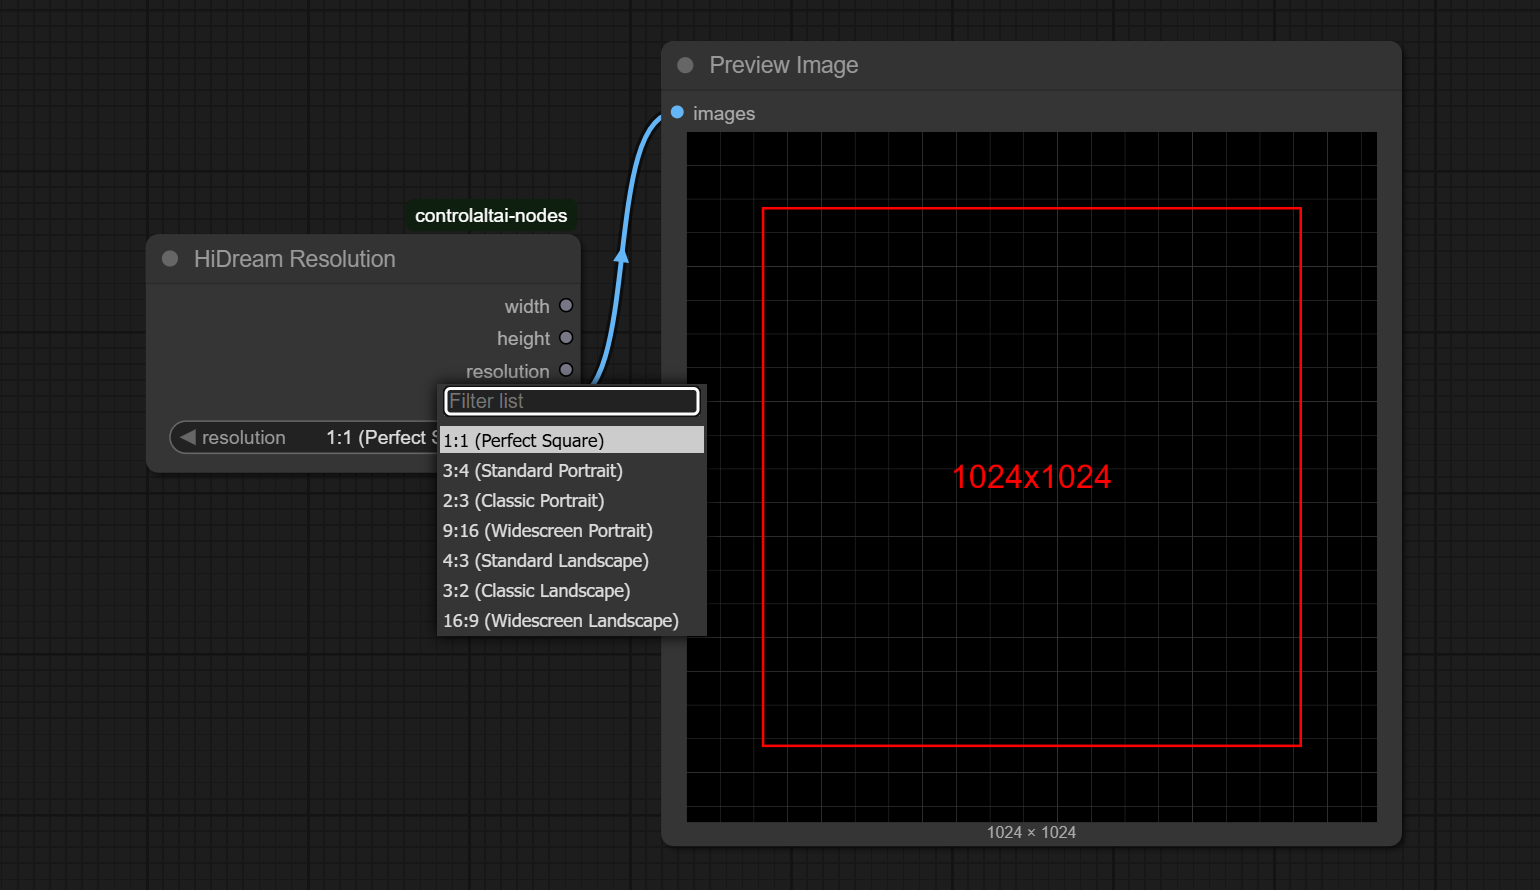Click the images input socket

677,112
